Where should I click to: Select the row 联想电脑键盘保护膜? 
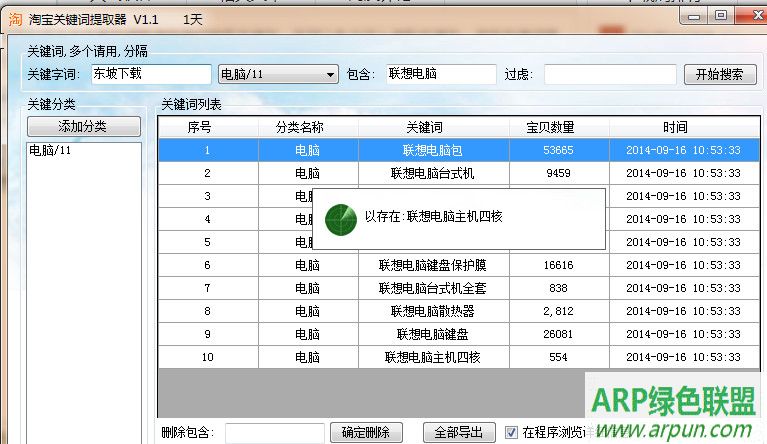459,265
